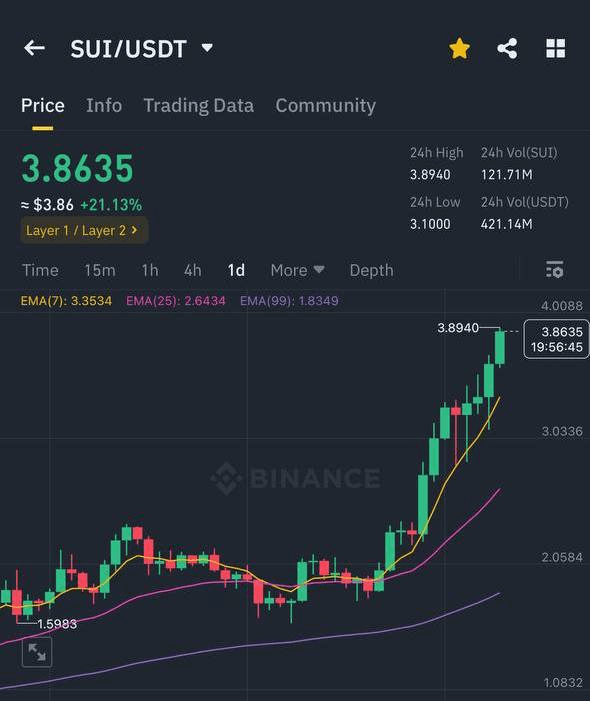This screenshot has height=701, width=590.
Task: Select the EMA(7) indicator label
Action: point(66,300)
